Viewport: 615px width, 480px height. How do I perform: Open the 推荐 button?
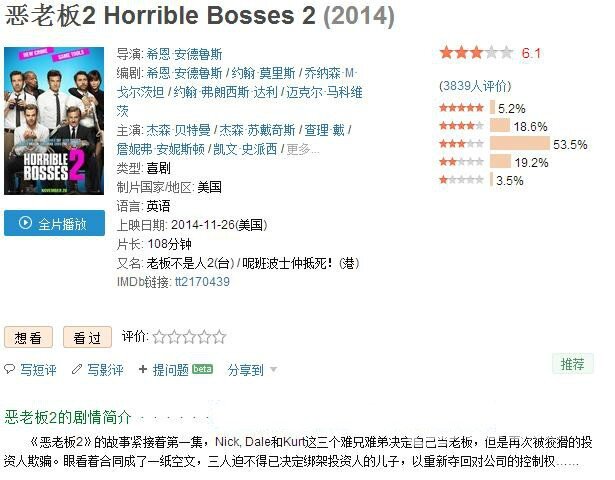click(x=573, y=364)
